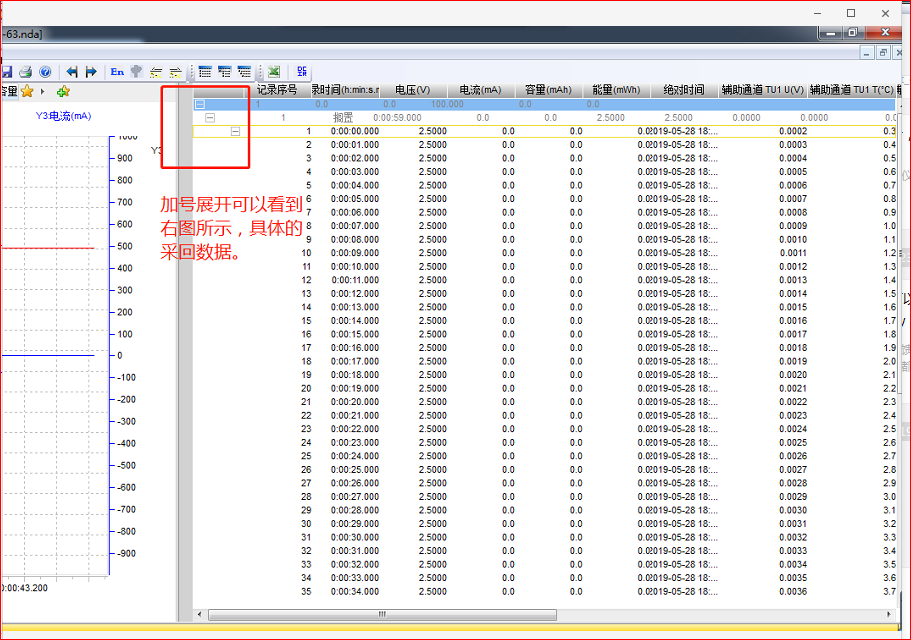
Task: Select record row 10 at 0:00:09.000
Action: pyautogui.click(x=543, y=253)
